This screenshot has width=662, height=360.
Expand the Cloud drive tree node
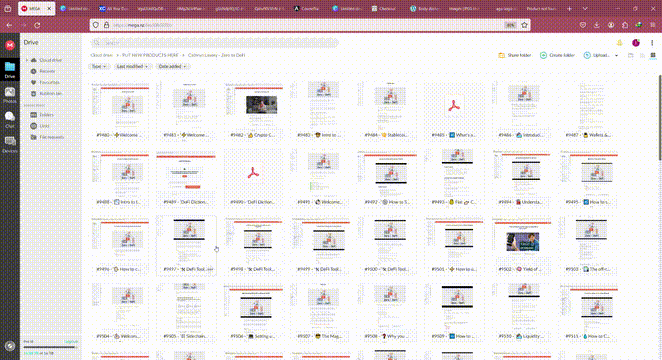tap(27, 60)
